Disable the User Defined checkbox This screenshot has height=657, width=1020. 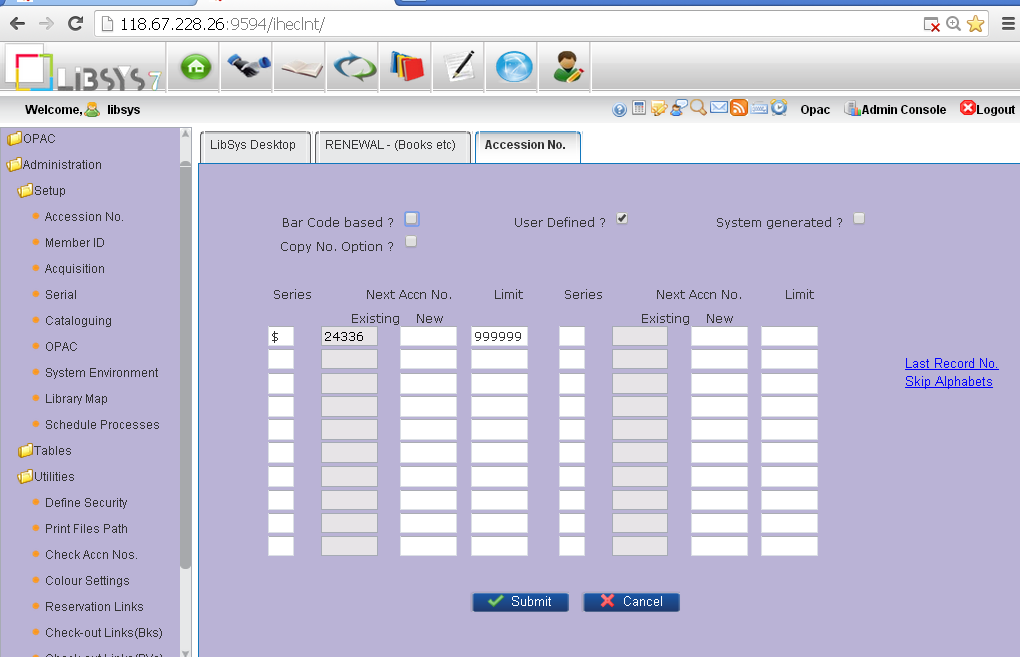[622, 218]
